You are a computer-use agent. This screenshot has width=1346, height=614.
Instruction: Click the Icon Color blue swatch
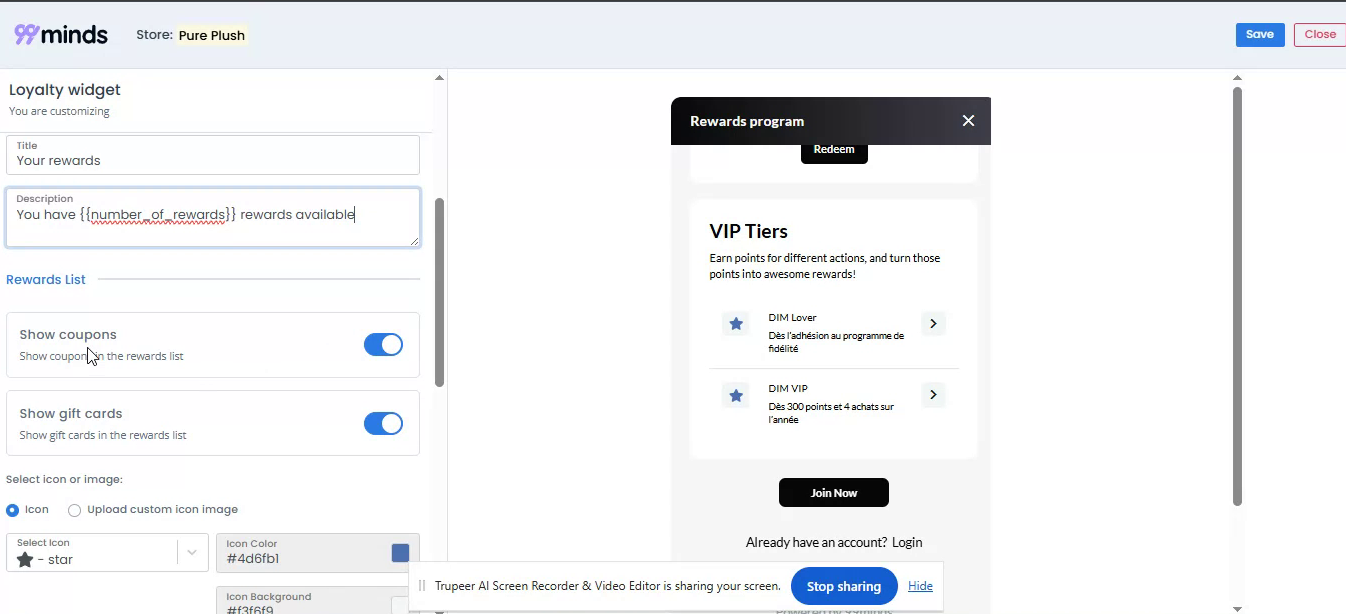[x=400, y=553]
